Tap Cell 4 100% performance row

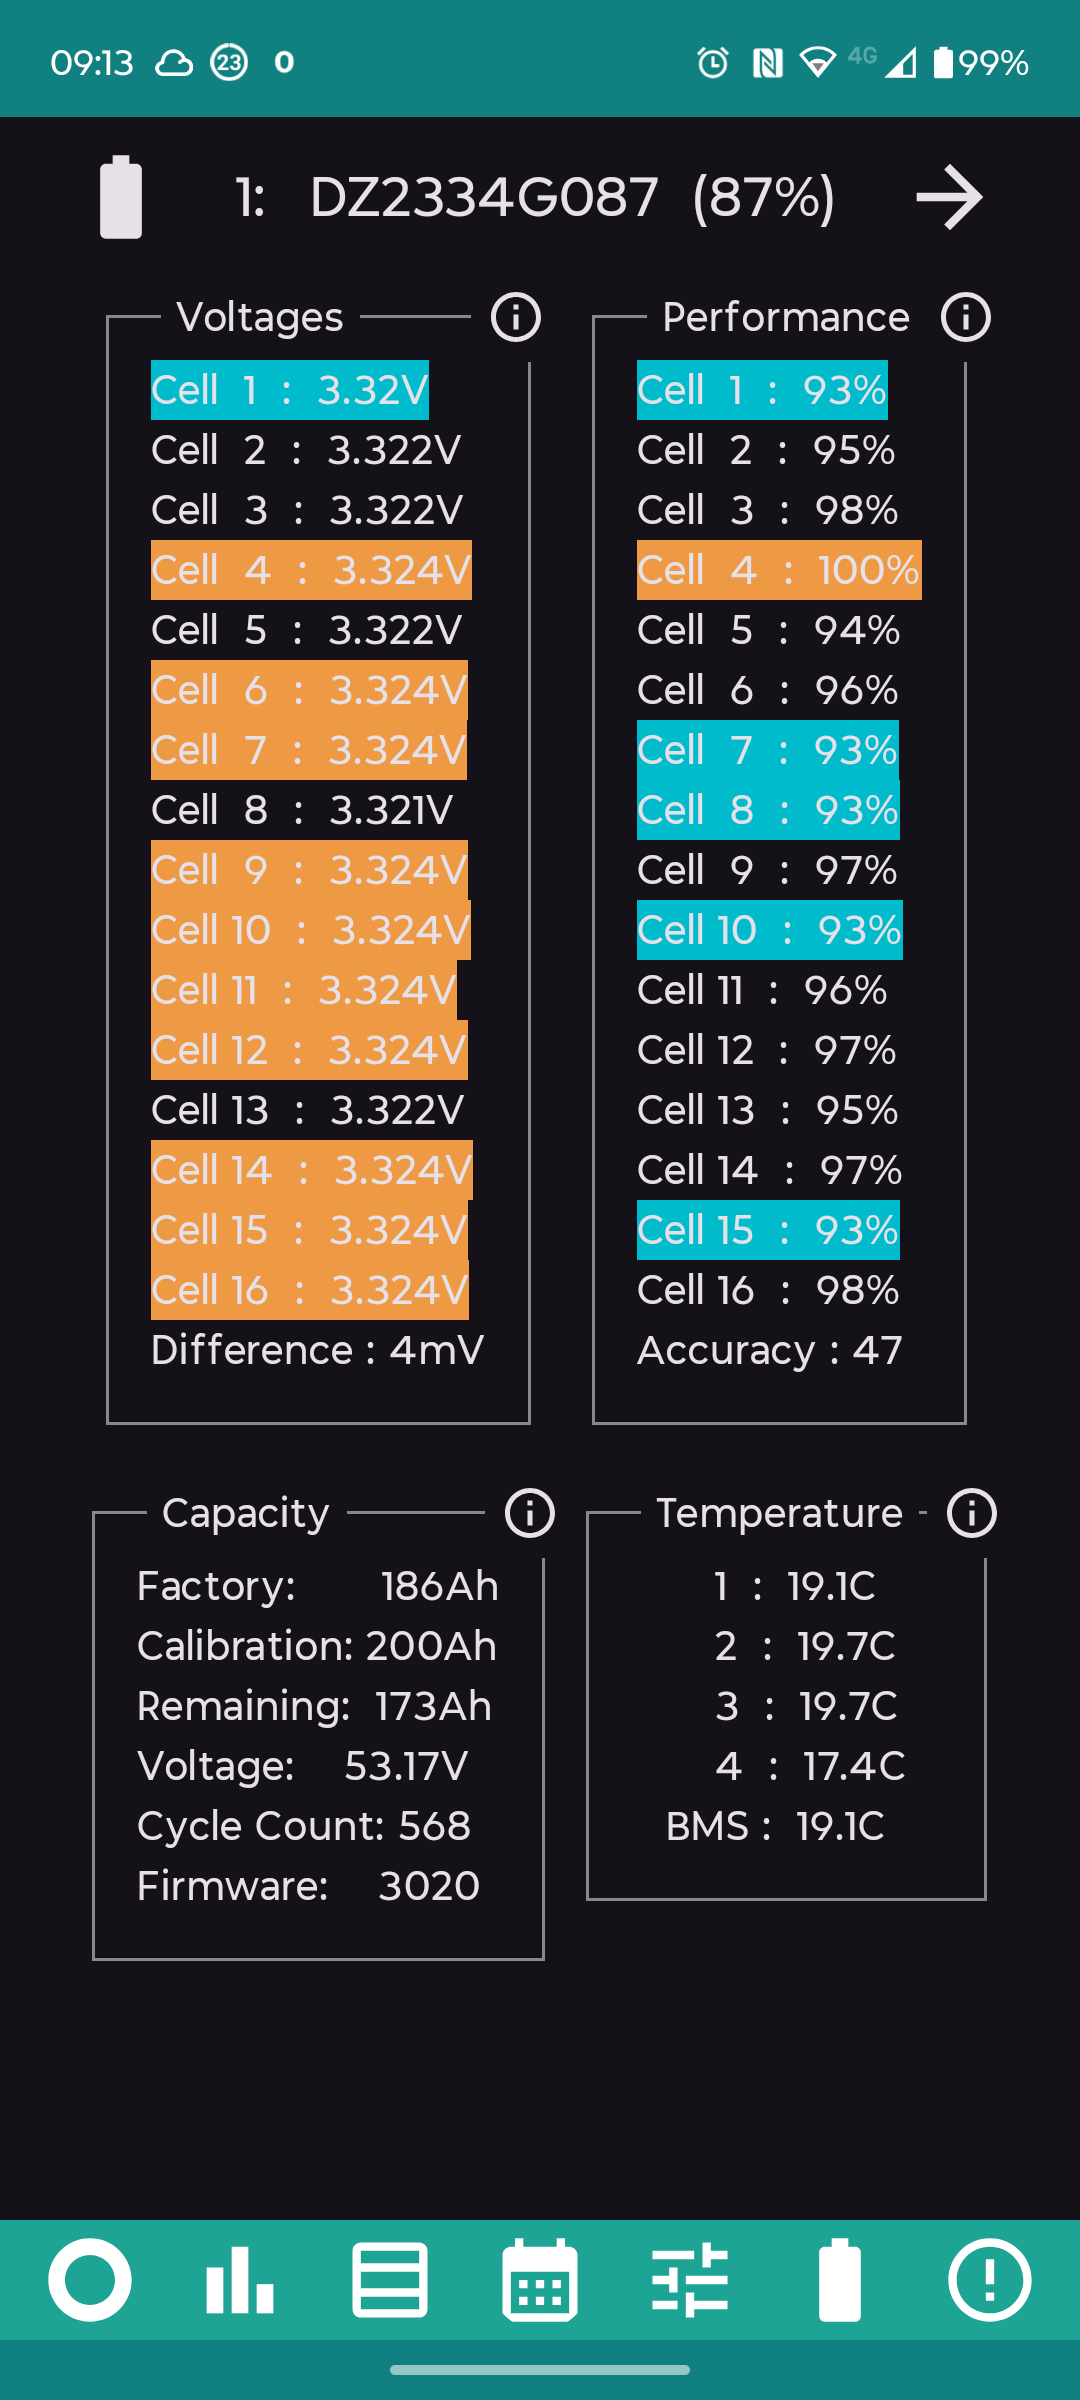point(779,570)
